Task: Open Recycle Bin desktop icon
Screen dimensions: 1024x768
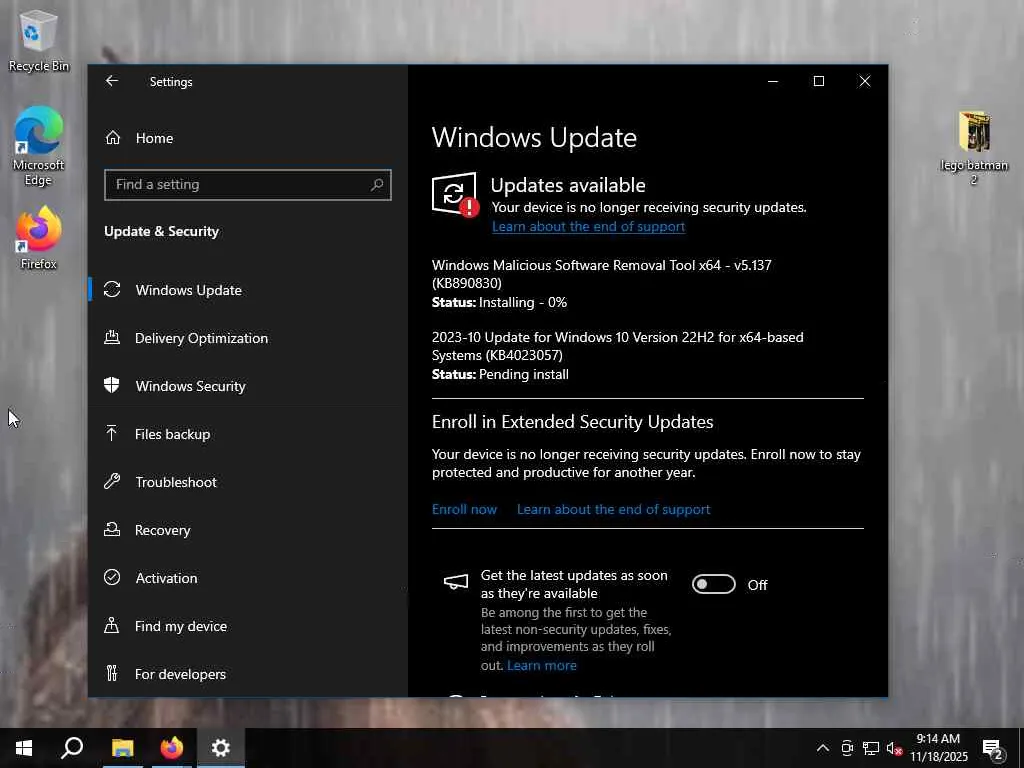Action: click(38, 40)
